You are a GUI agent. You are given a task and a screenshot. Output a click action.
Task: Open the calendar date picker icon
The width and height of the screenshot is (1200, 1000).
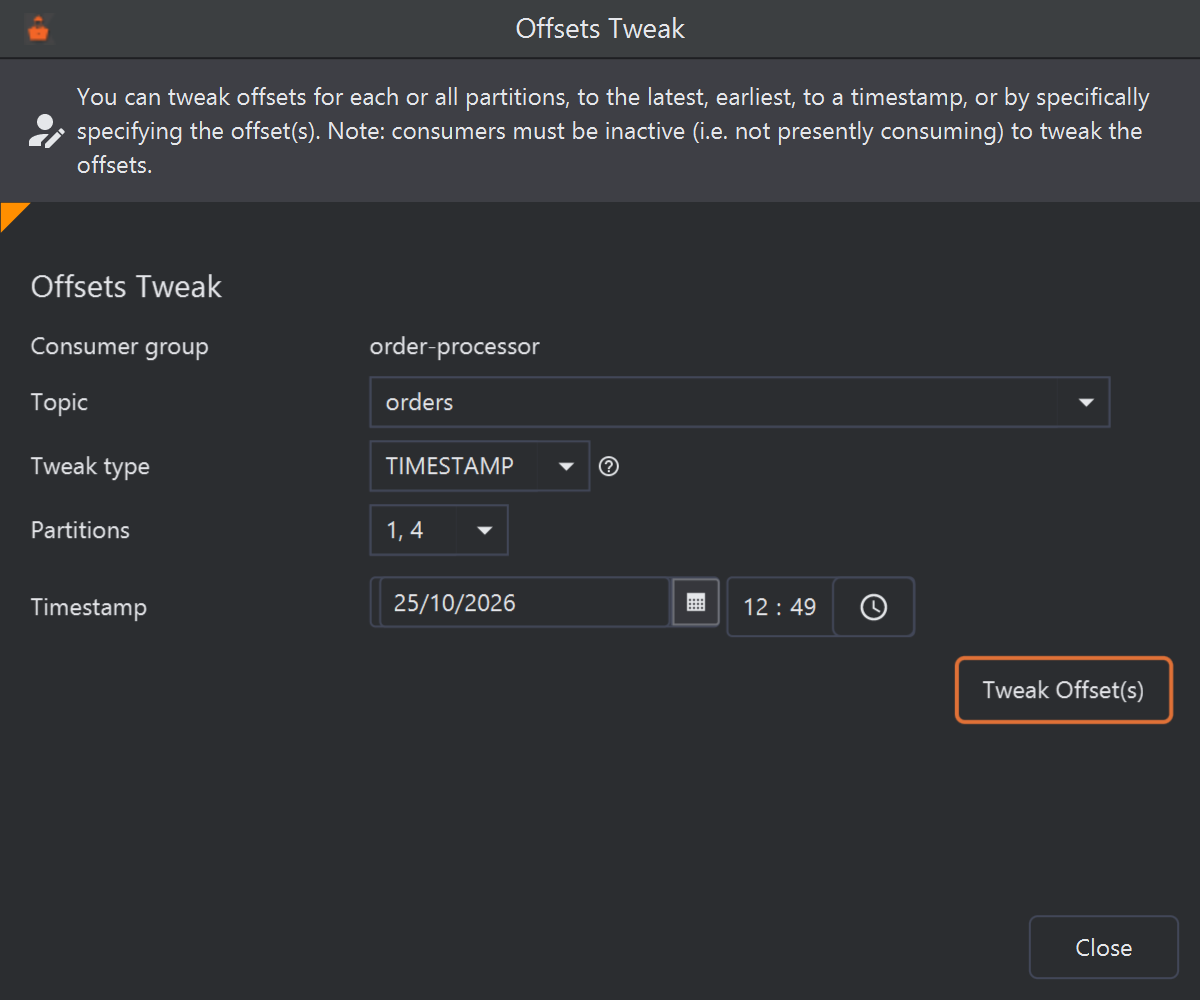coord(696,603)
